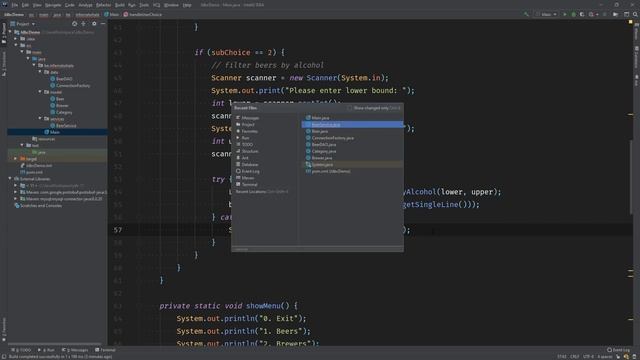Open pom.xml in Recent Files
Viewport: 640px width, 360px height.
point(328,171)
